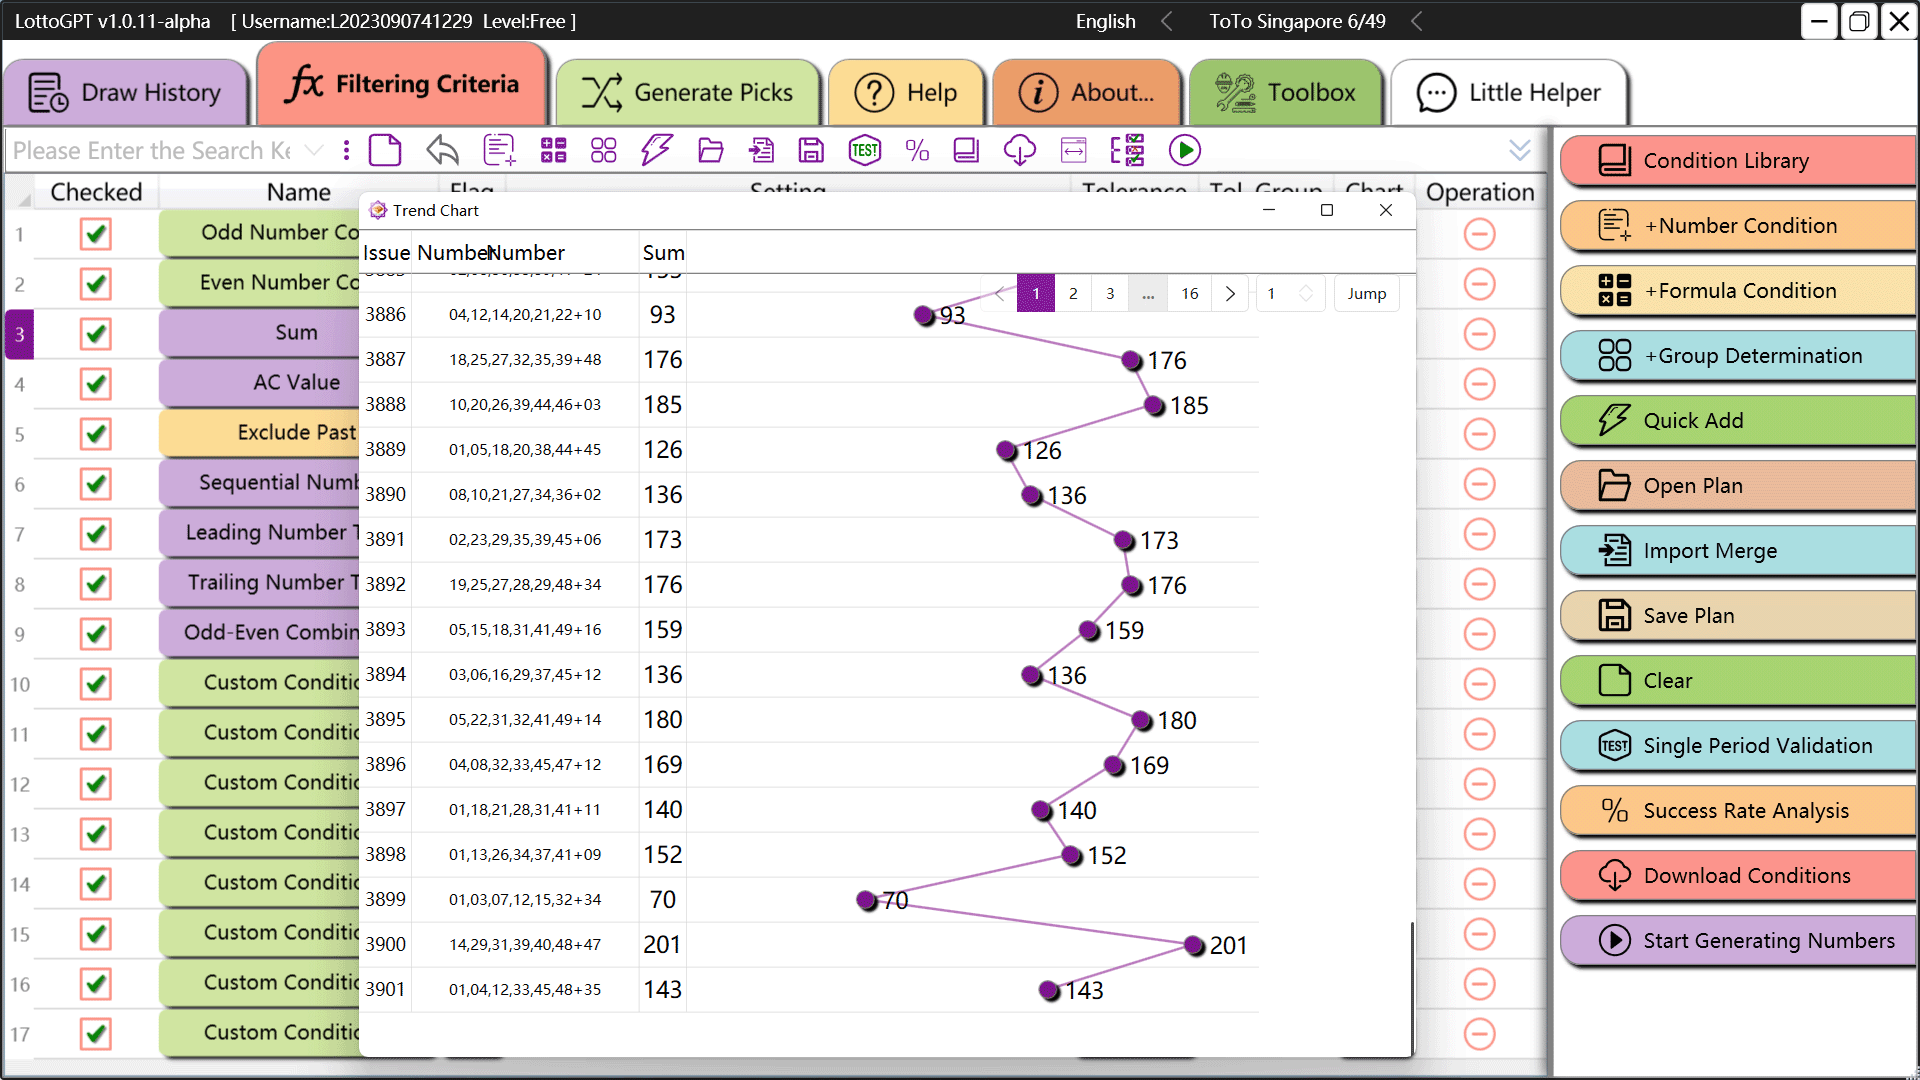Open the Draw History tab

coord(125,93)
